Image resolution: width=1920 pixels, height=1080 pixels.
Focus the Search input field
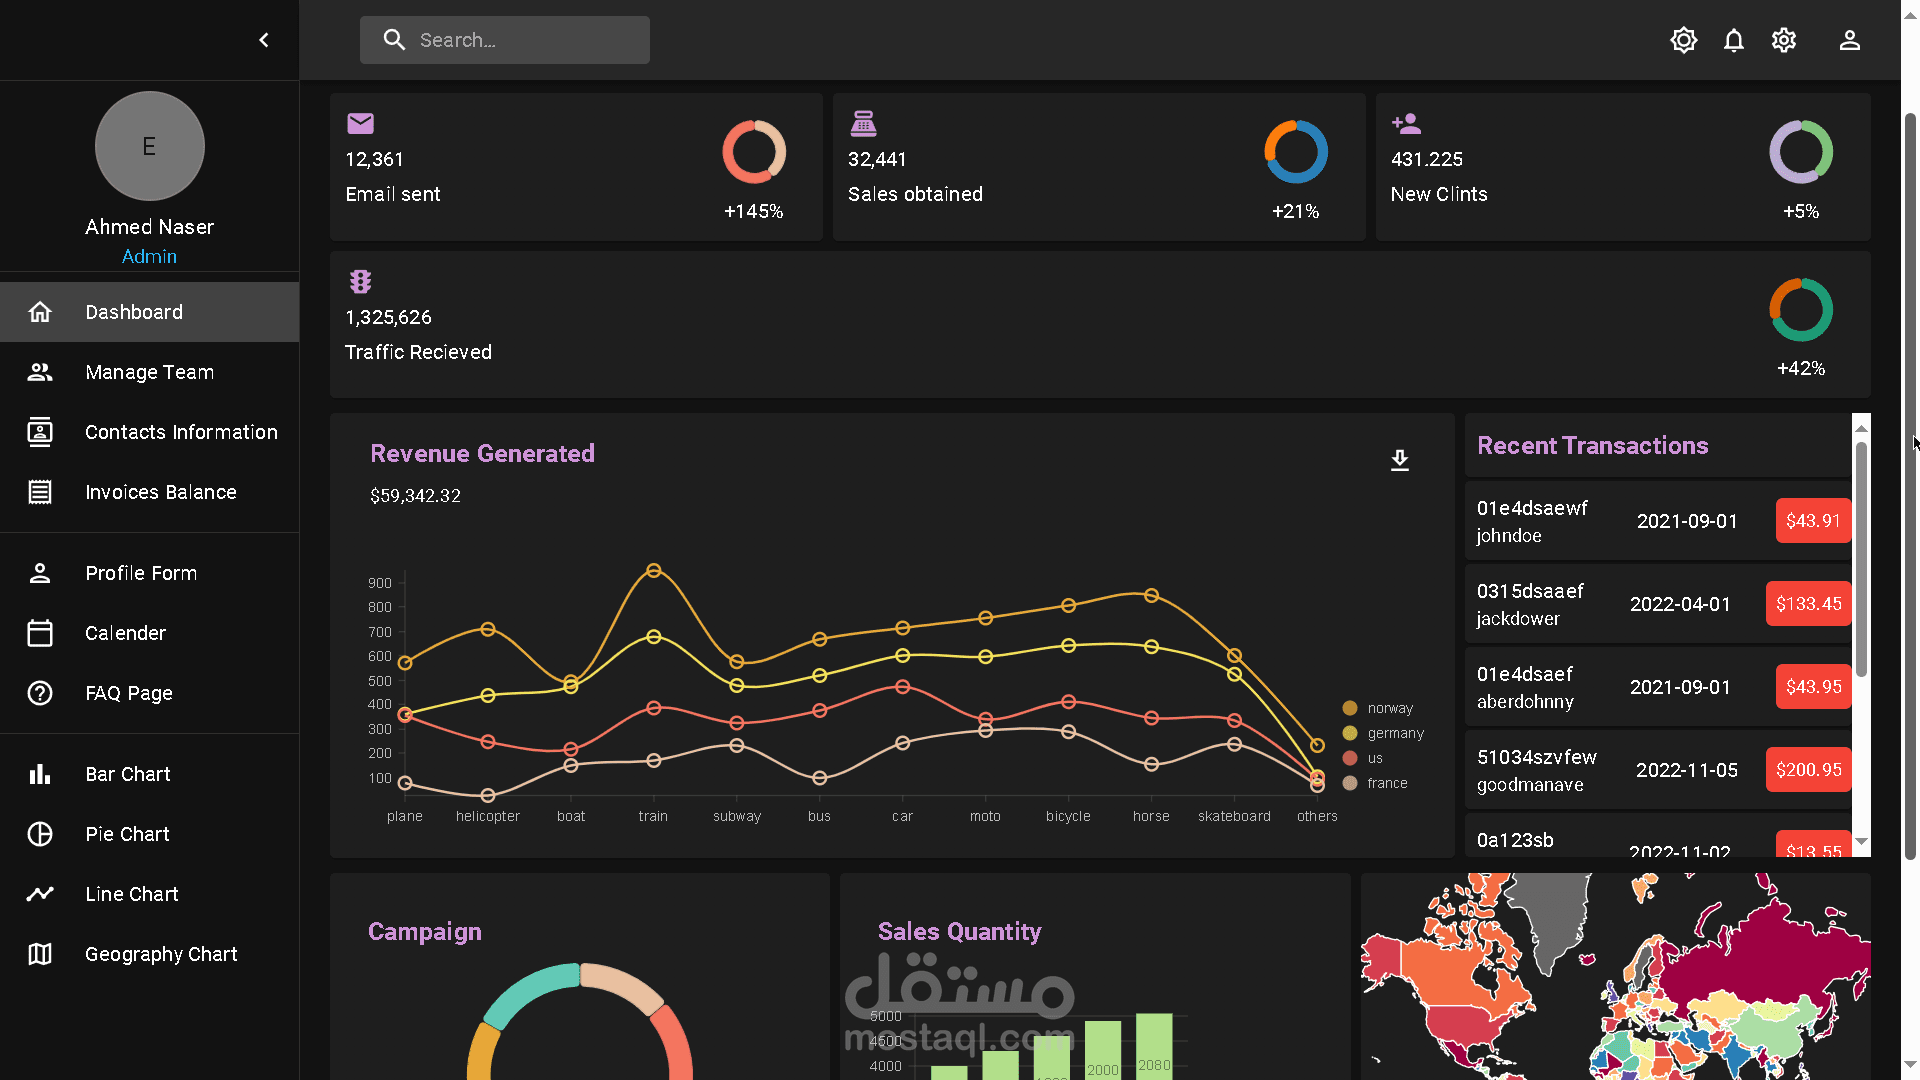click(505, 40)
